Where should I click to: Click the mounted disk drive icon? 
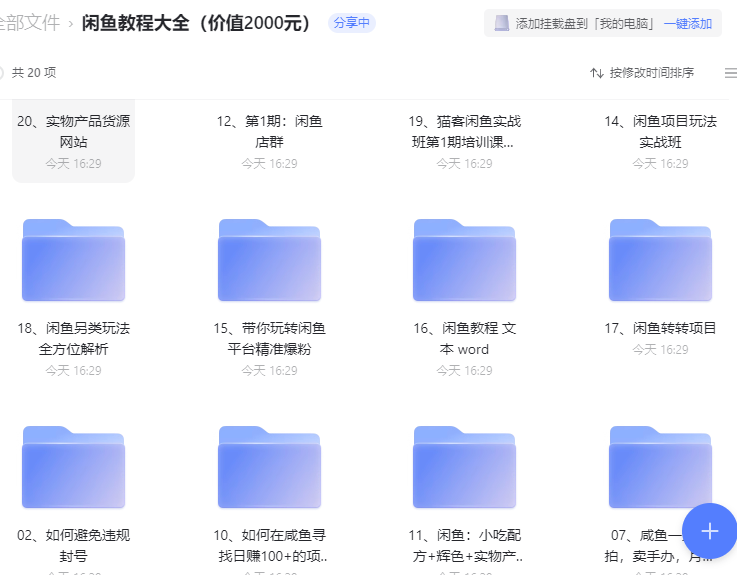point(502,23)
